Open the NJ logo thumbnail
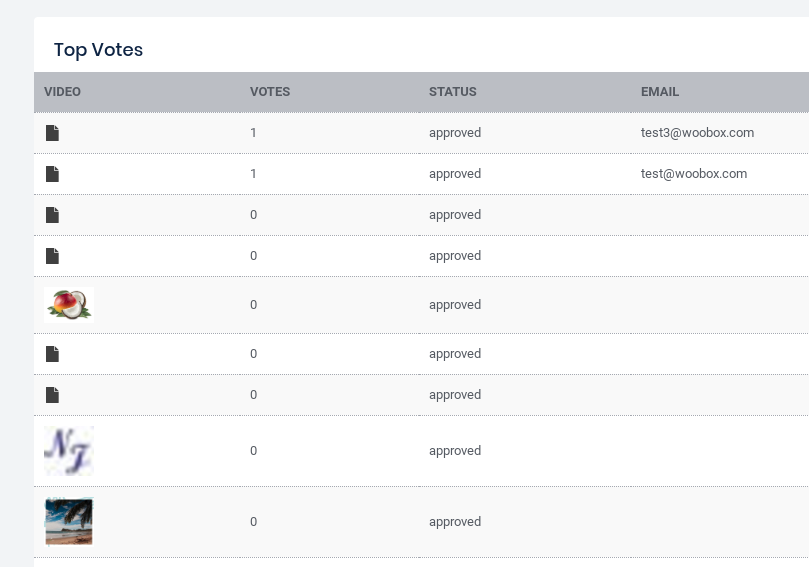The image size is (809, 567). click(x=69, y=450)
